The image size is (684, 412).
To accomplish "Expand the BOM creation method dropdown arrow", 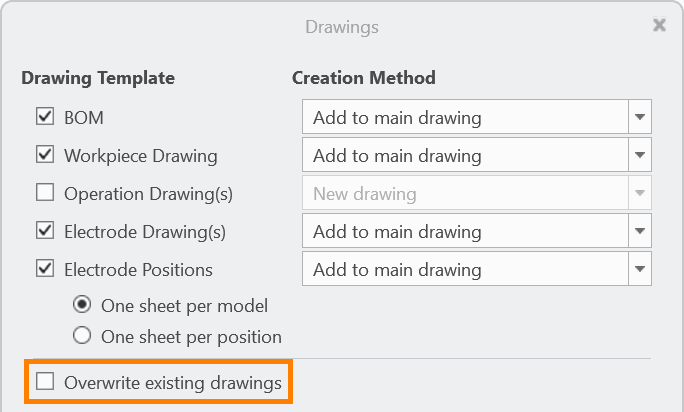I will (x=640, y=117).
